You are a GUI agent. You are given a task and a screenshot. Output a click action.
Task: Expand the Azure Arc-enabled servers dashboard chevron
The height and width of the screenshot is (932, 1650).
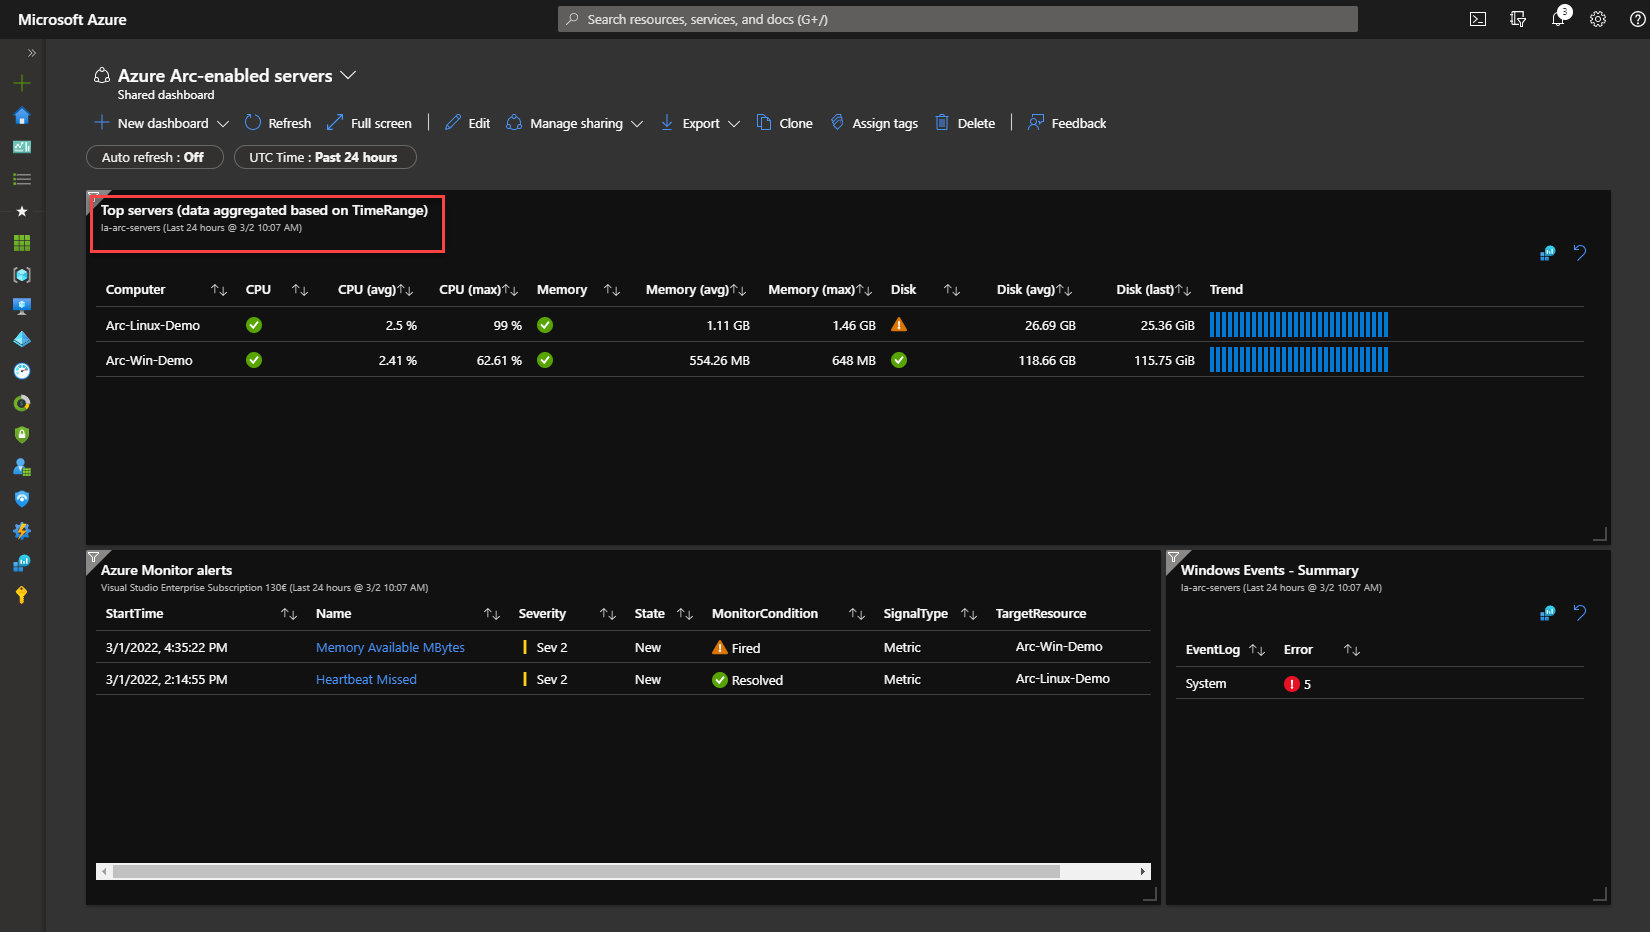(x=348, y=75)
